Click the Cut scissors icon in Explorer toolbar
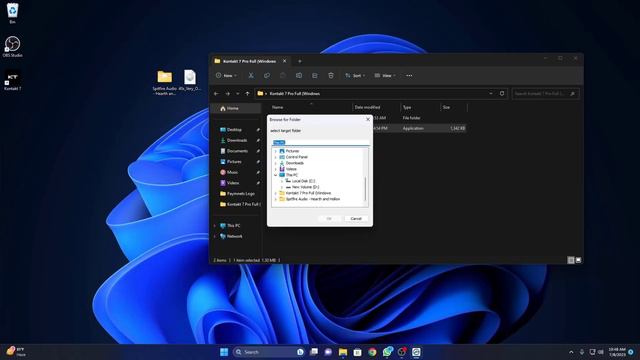Image resolution: width=640 pixels, height=360 pixels. tap(251, 76)
